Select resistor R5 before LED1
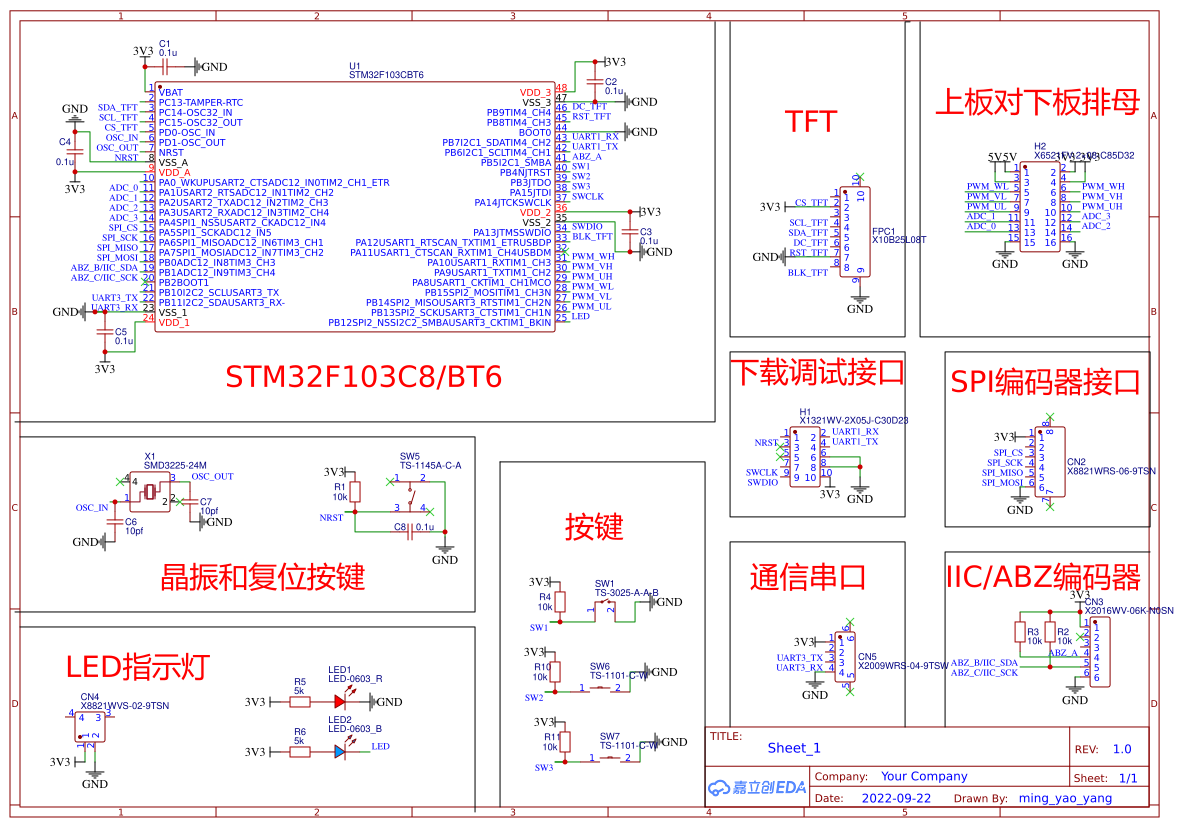 [x=300, y=702]
